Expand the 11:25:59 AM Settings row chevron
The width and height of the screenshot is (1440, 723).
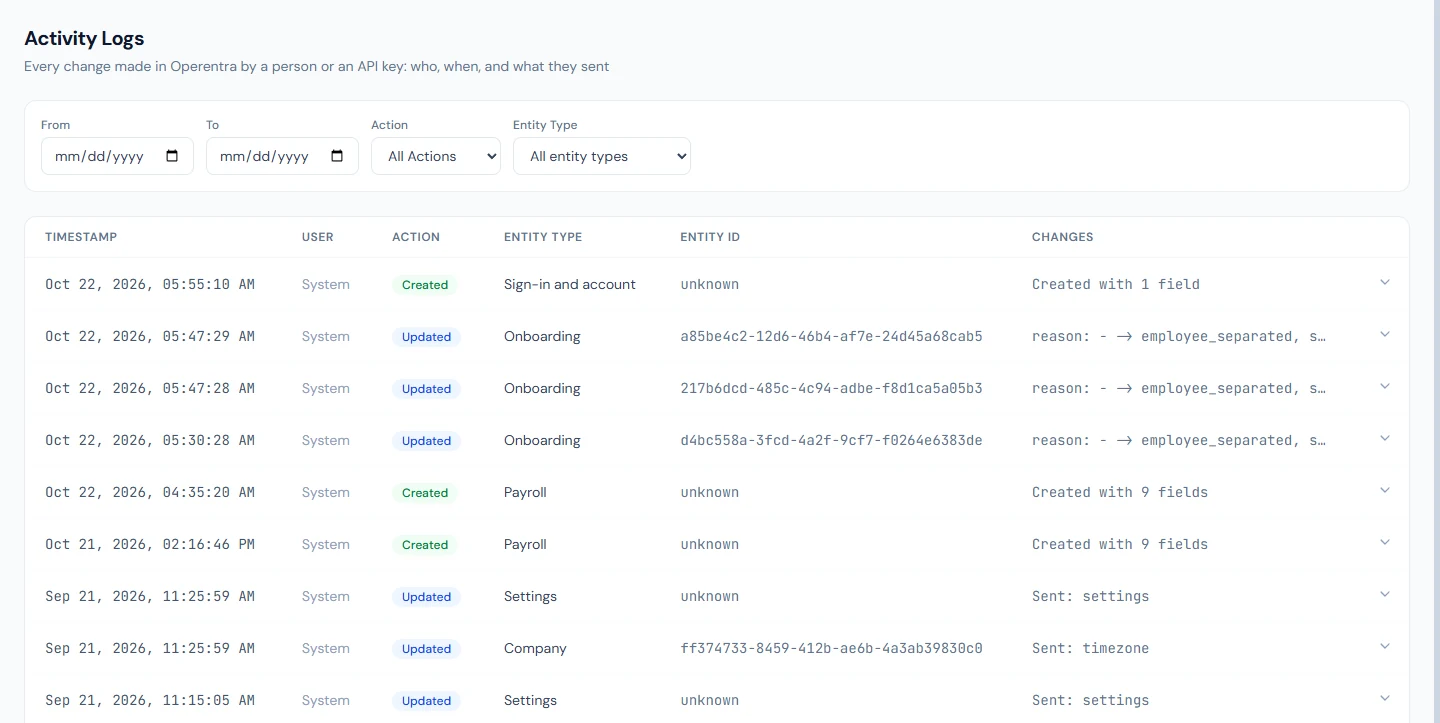tap(1385, 595)
